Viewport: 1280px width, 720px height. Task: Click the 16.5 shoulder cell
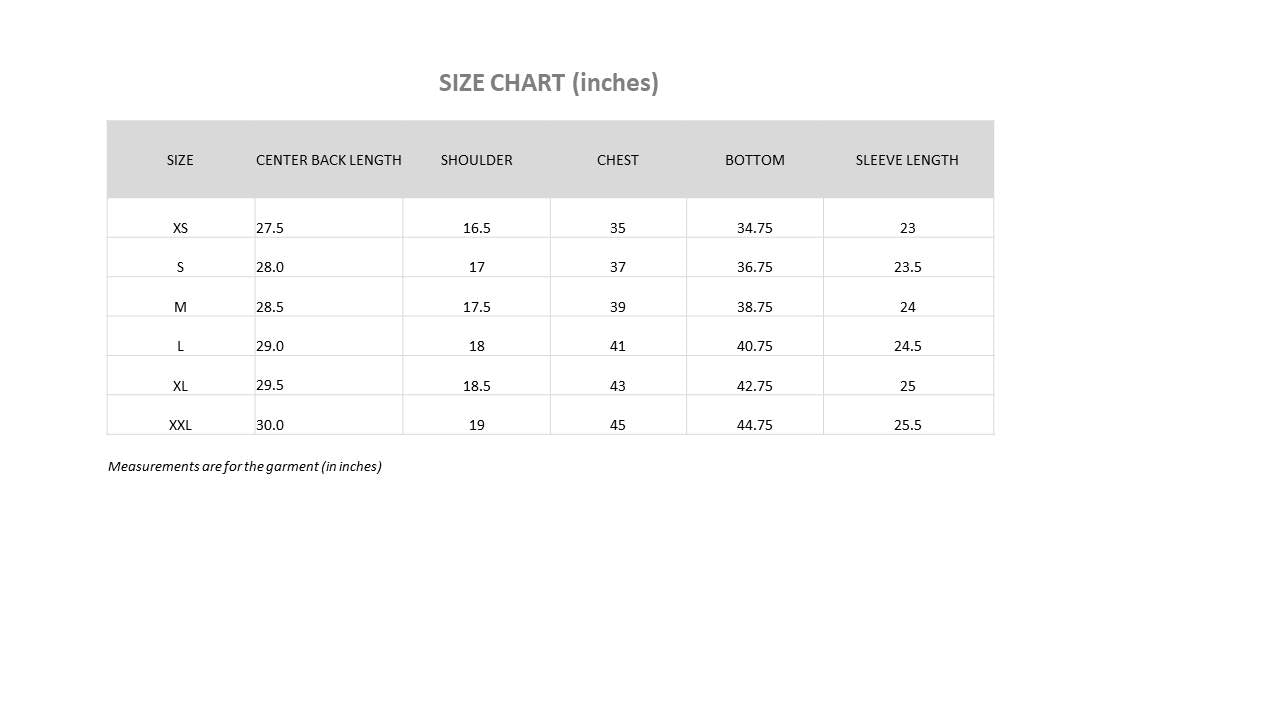pos(476,228)
